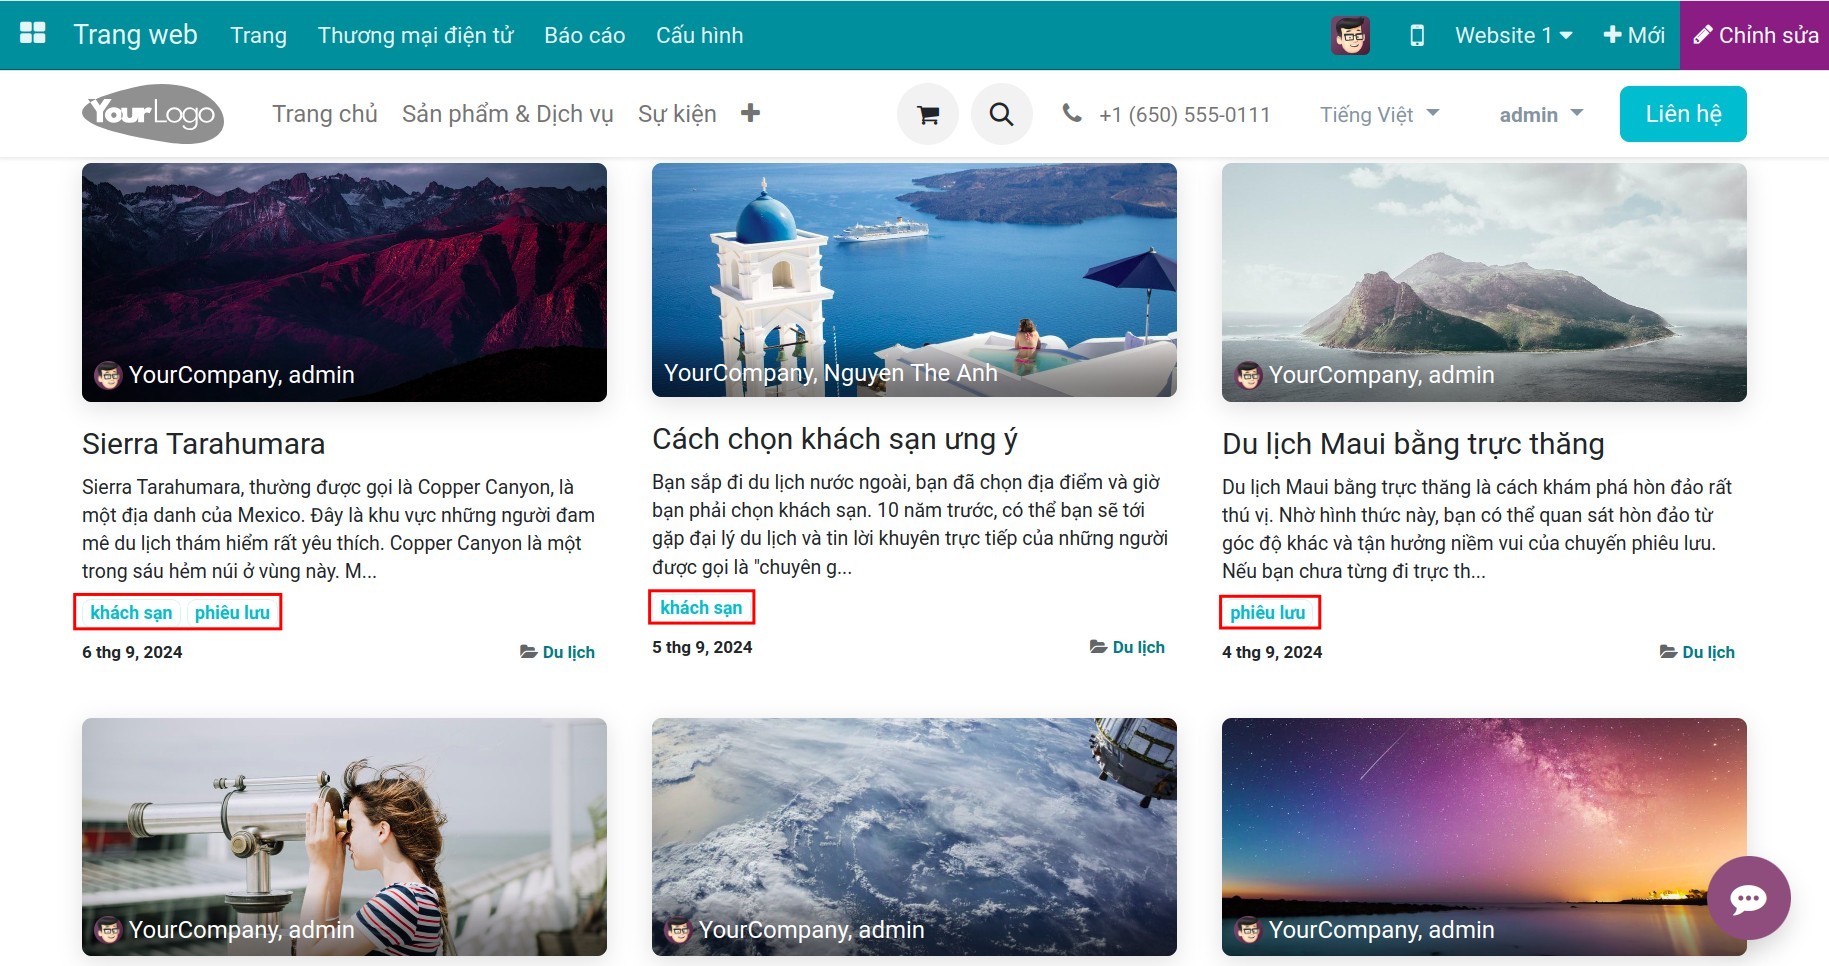Click the Liên hệ button

coord(1682,114)
